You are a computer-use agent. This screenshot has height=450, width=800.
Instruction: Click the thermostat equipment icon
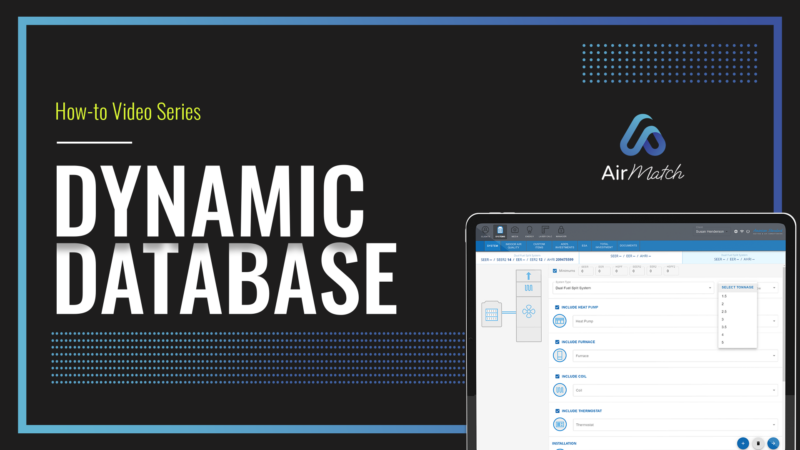point(558,424)
